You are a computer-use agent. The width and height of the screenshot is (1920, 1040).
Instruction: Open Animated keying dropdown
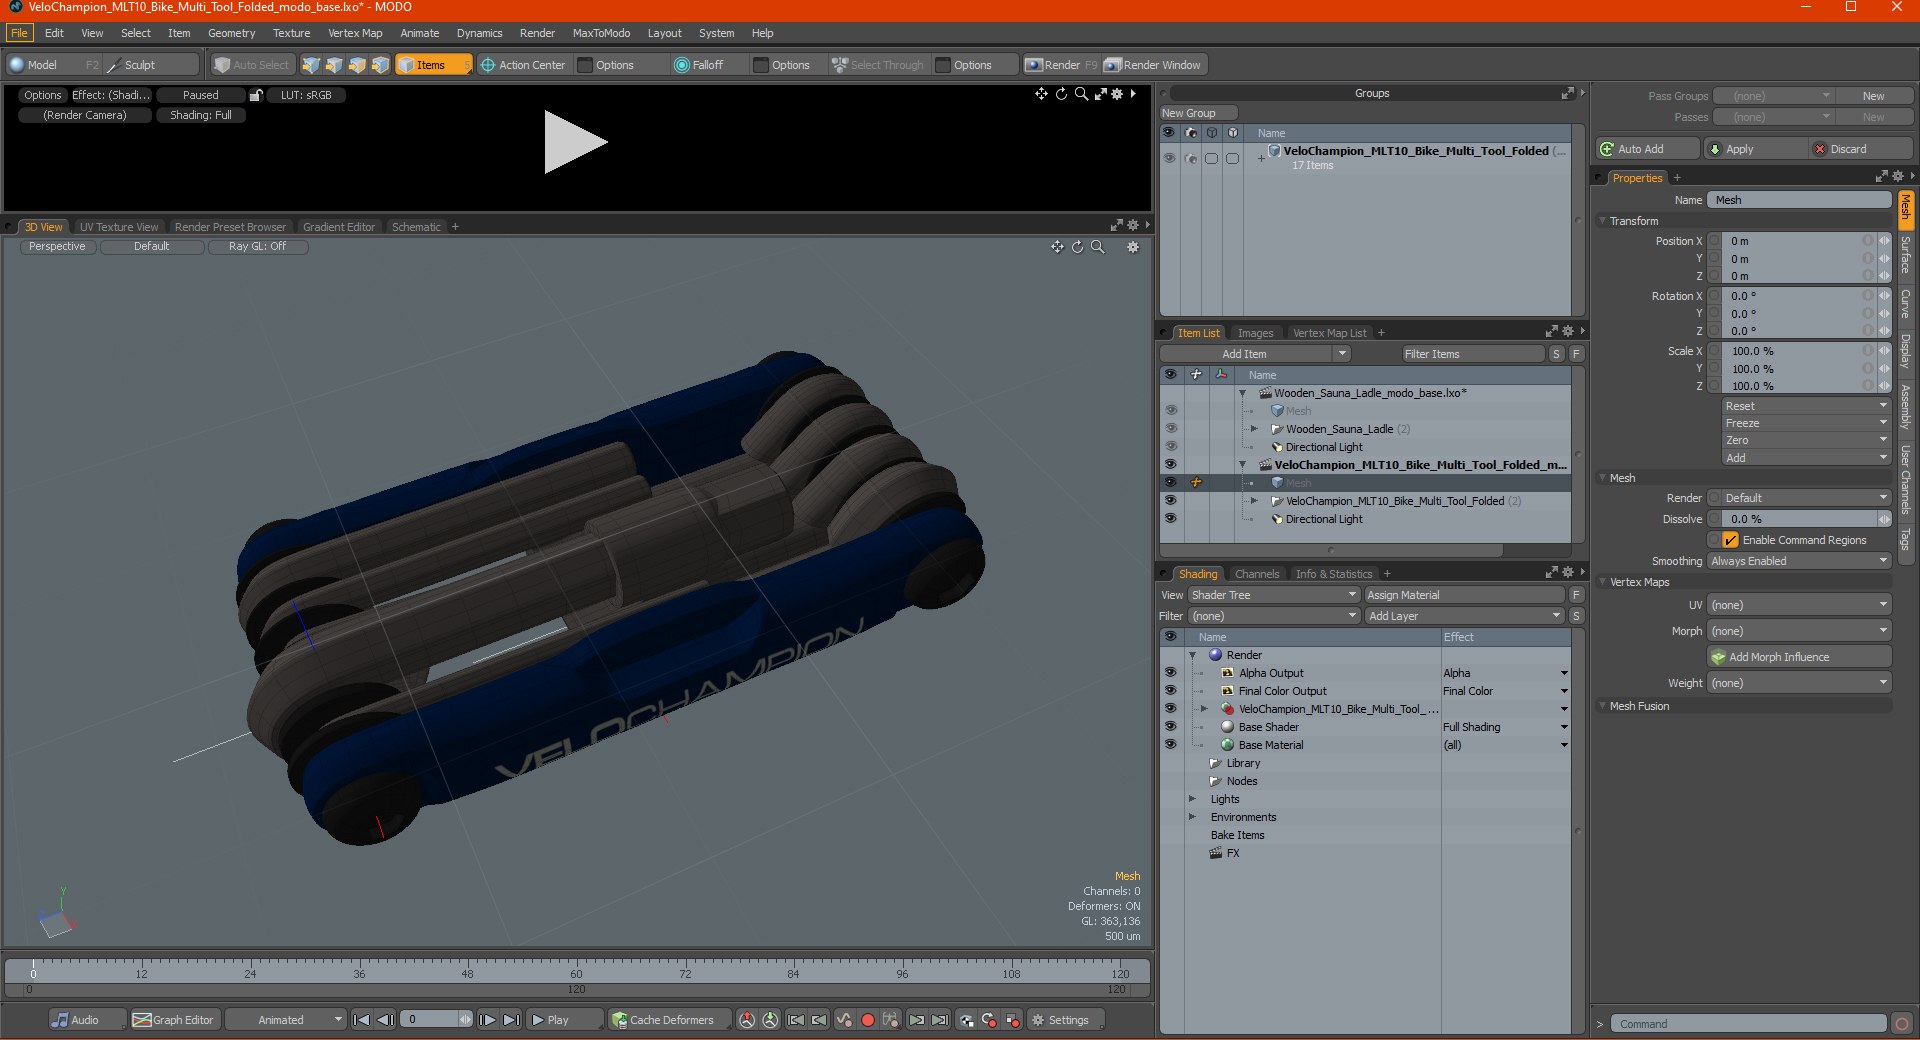pyautogui.click(x=285, y=1020)
